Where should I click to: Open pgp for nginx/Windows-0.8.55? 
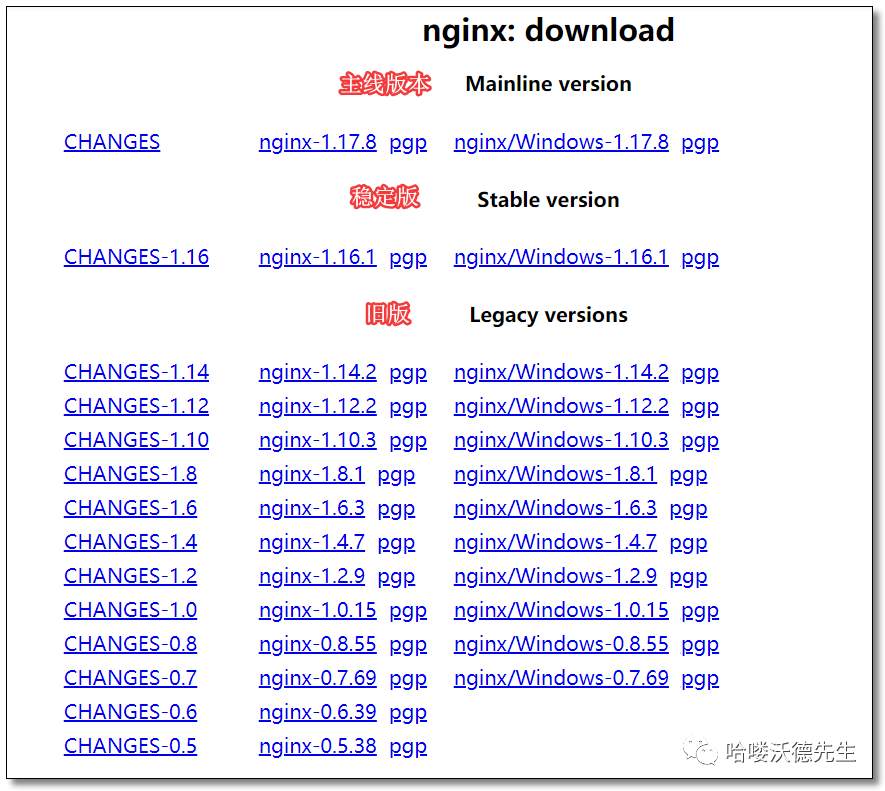700,646
